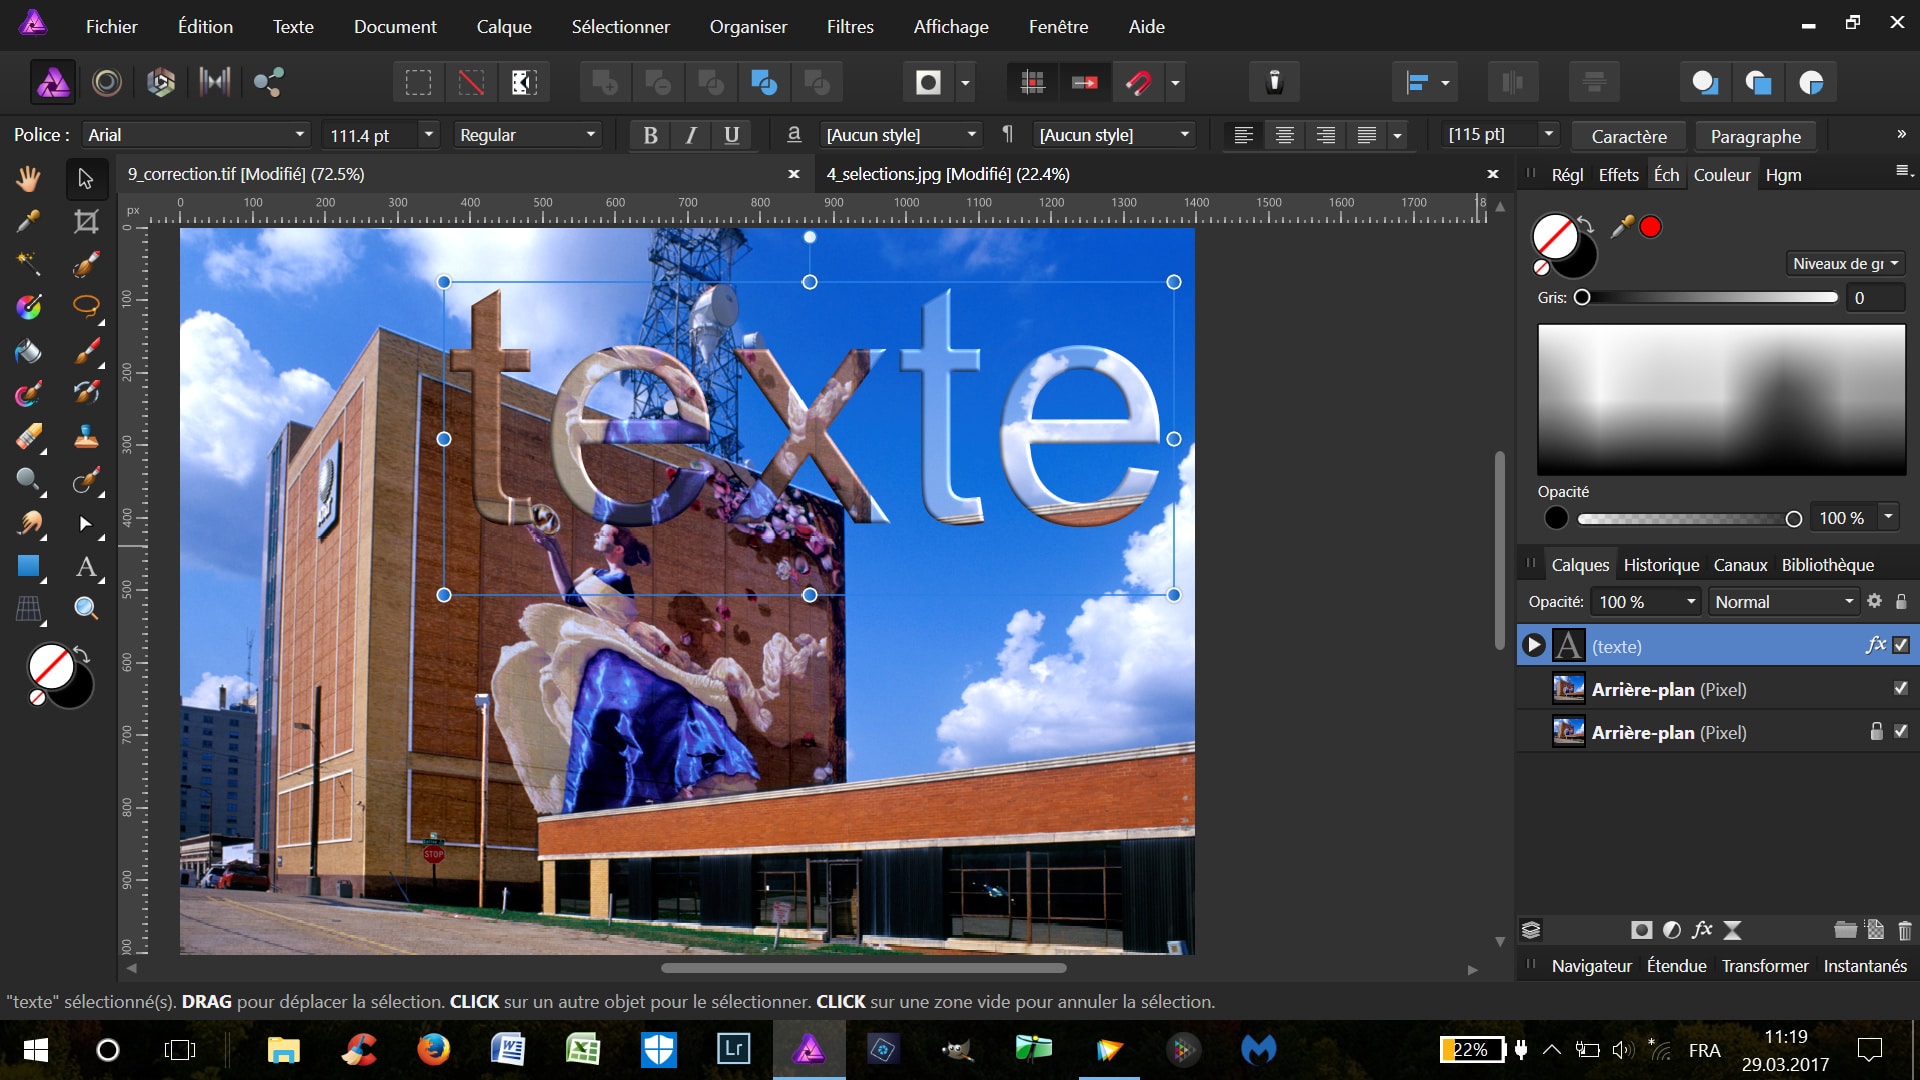Select the Flood Fill bucket tool
Viewport: 1920px width, 1080px height.
[28, 351]
